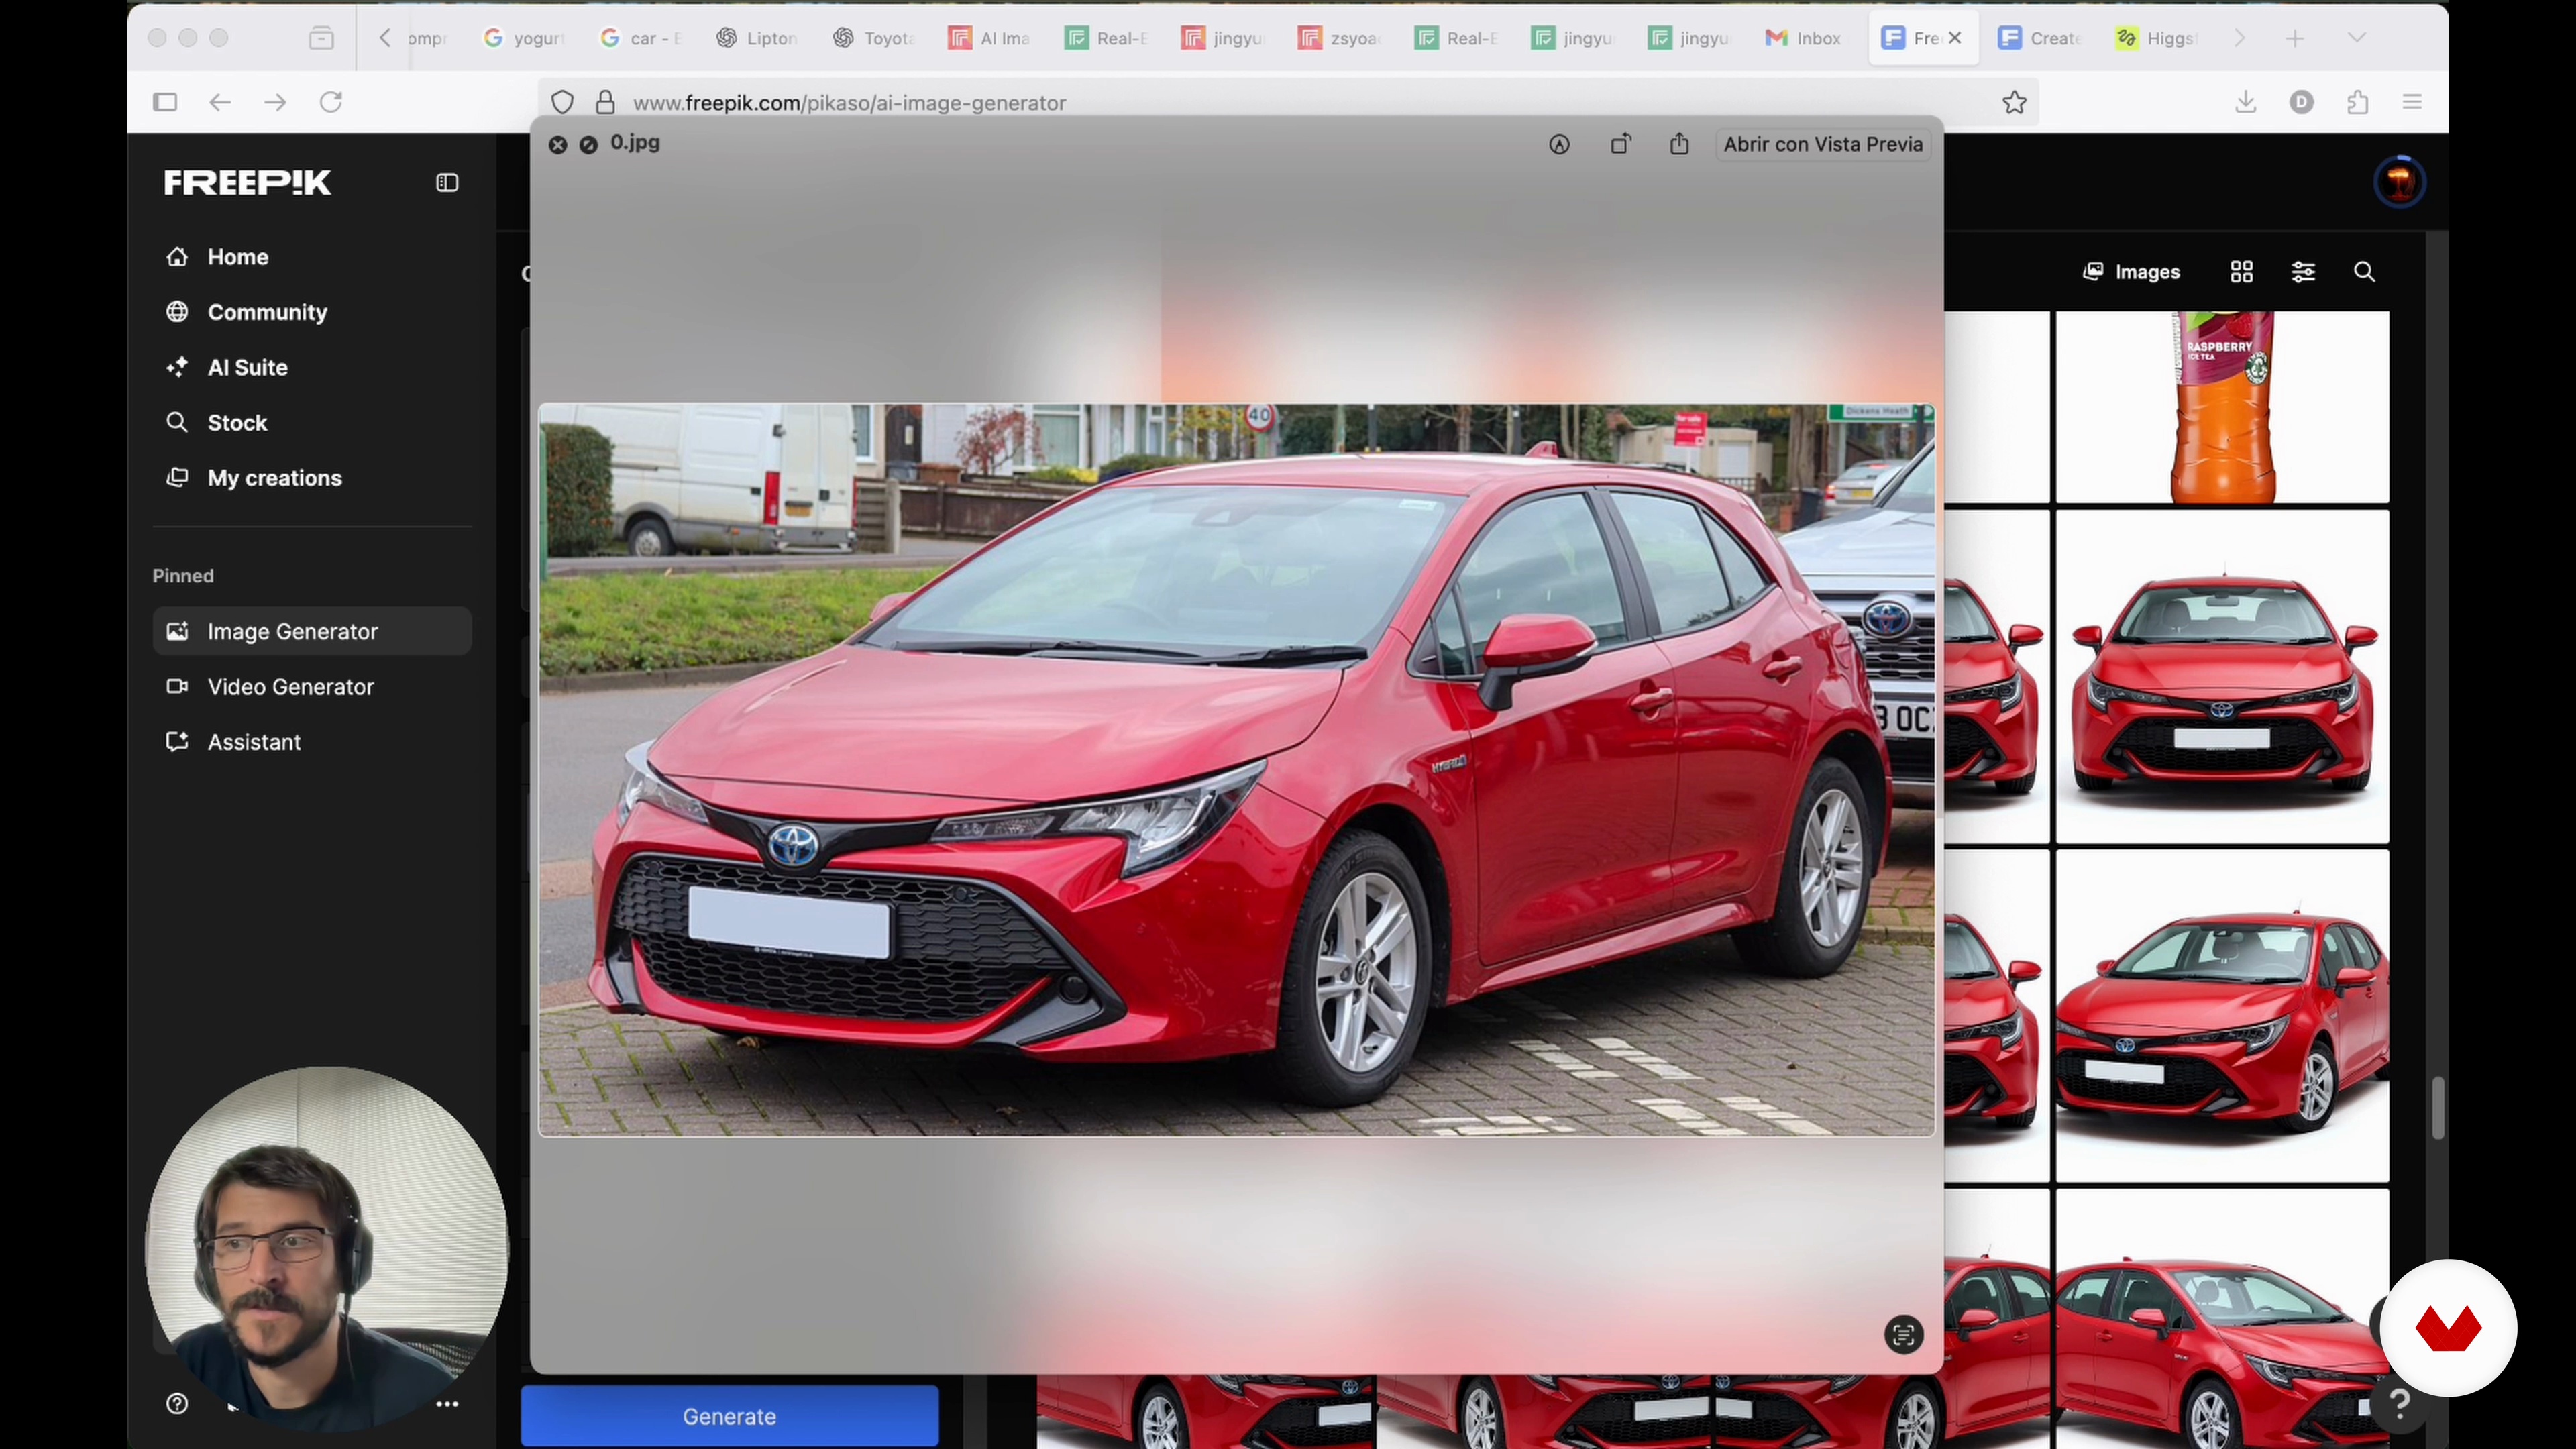Click the Quick Look full-screen toggle icon
This screenshot has height=1449, width=2576.
click(589, 144)
